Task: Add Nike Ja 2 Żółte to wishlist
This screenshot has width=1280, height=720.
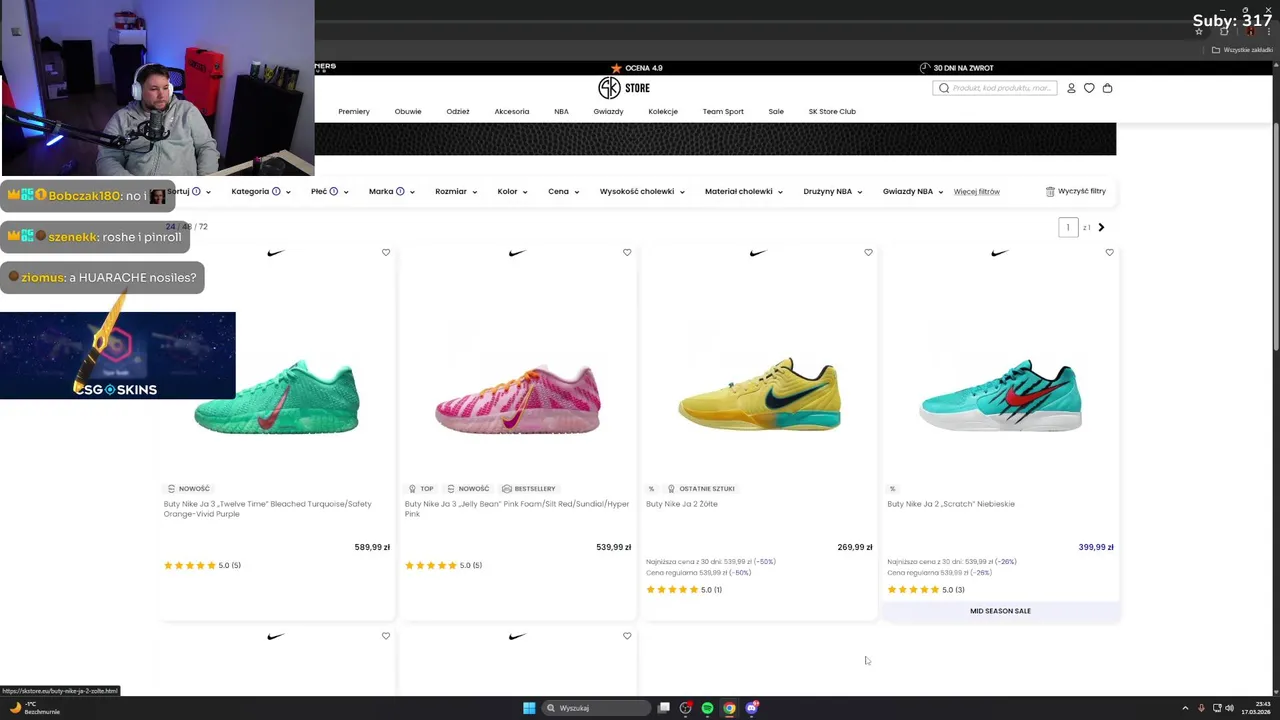Action: (x=868, y=252)
